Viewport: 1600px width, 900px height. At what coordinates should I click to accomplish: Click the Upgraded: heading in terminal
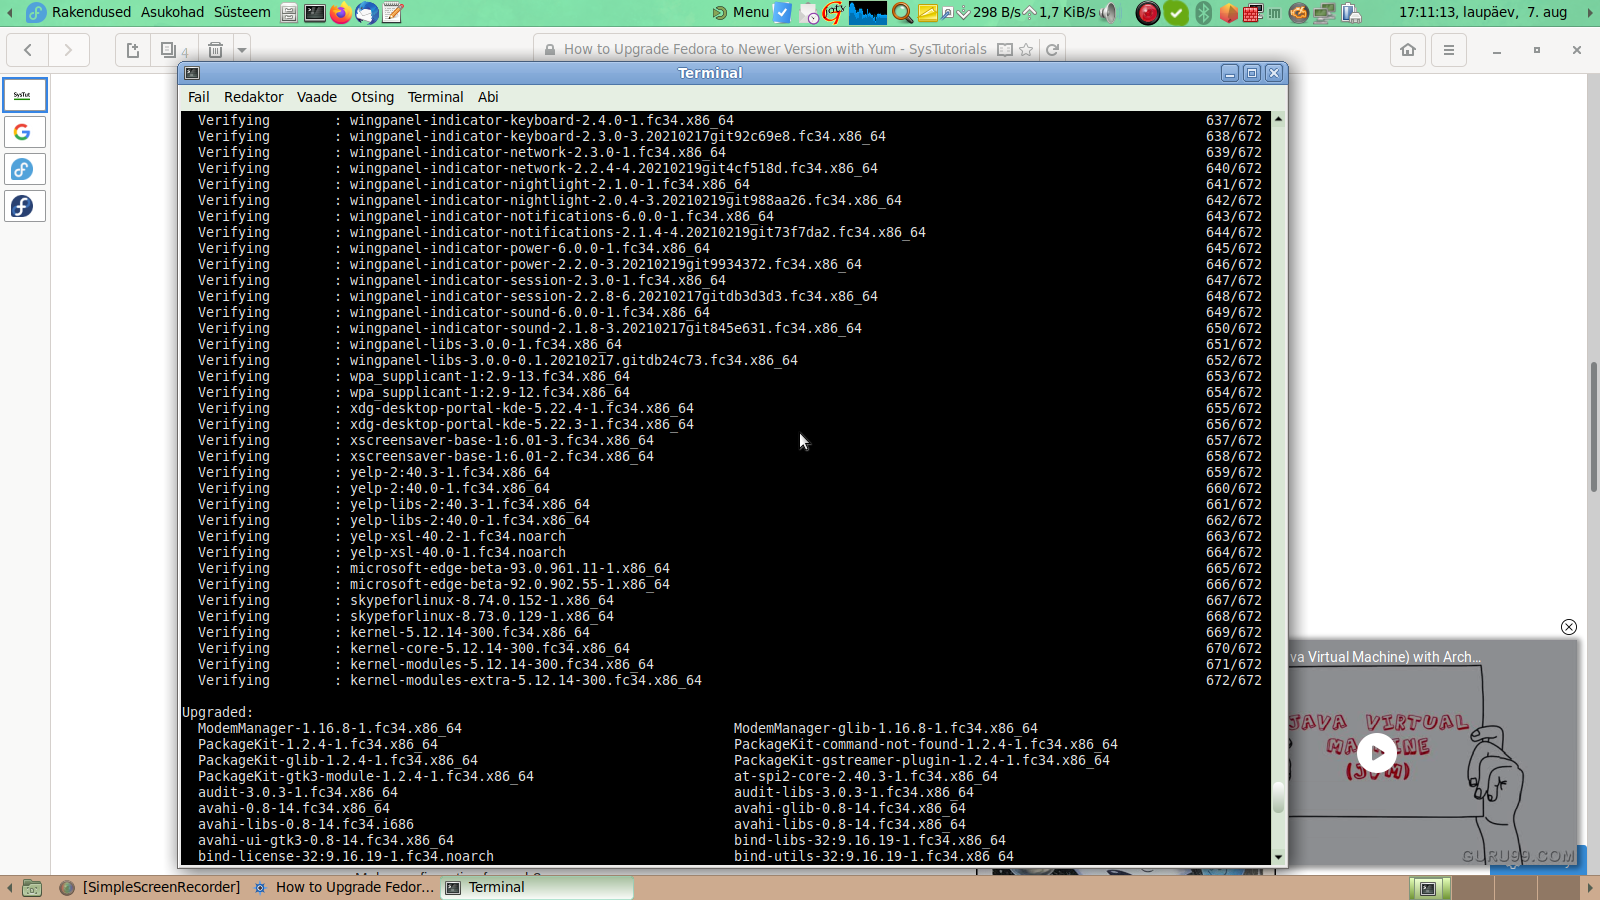pos(218,712)
